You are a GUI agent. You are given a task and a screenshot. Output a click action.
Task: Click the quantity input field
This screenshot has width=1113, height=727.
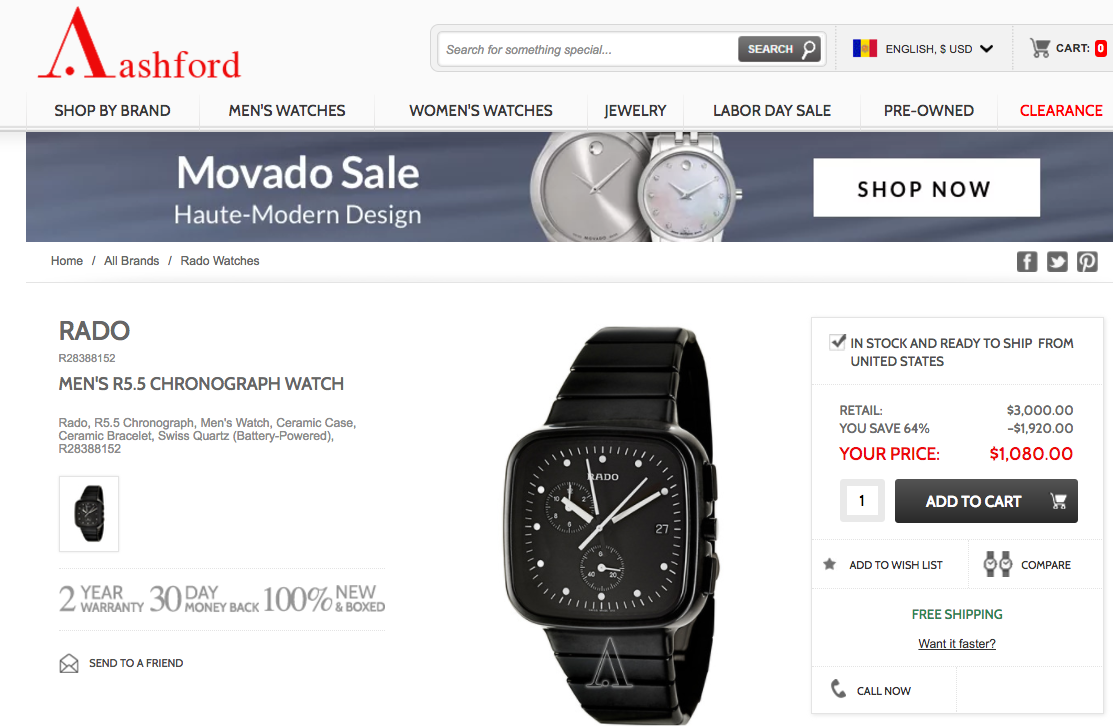pos(862,501)
